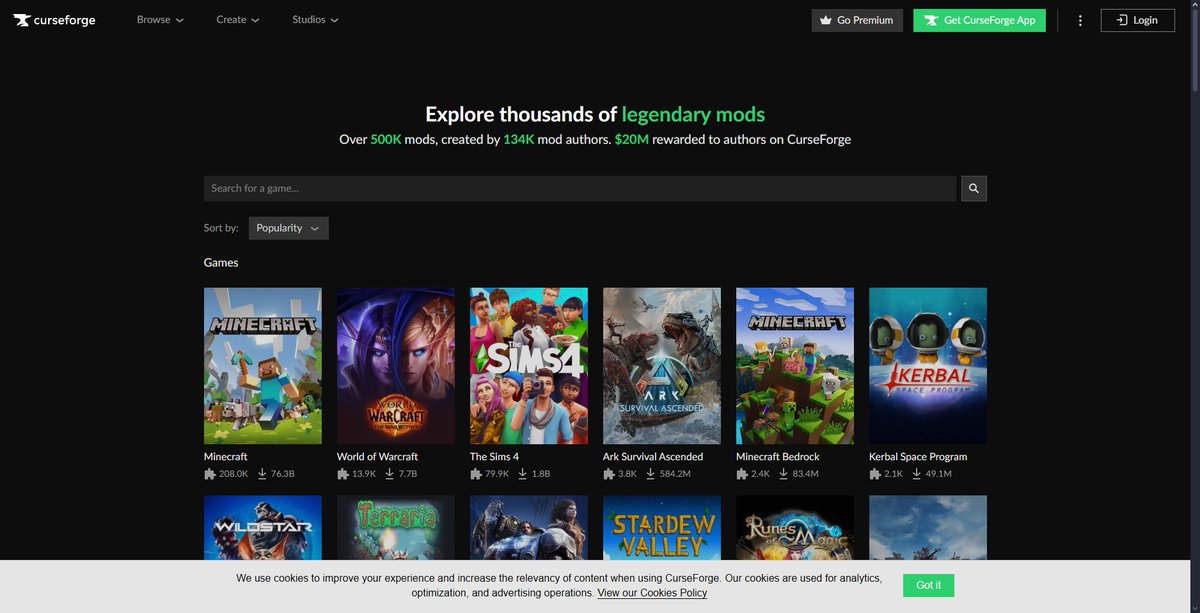Click the search magnifier icon
This screenshot has width=1200, height=613.
click(973, 188)
